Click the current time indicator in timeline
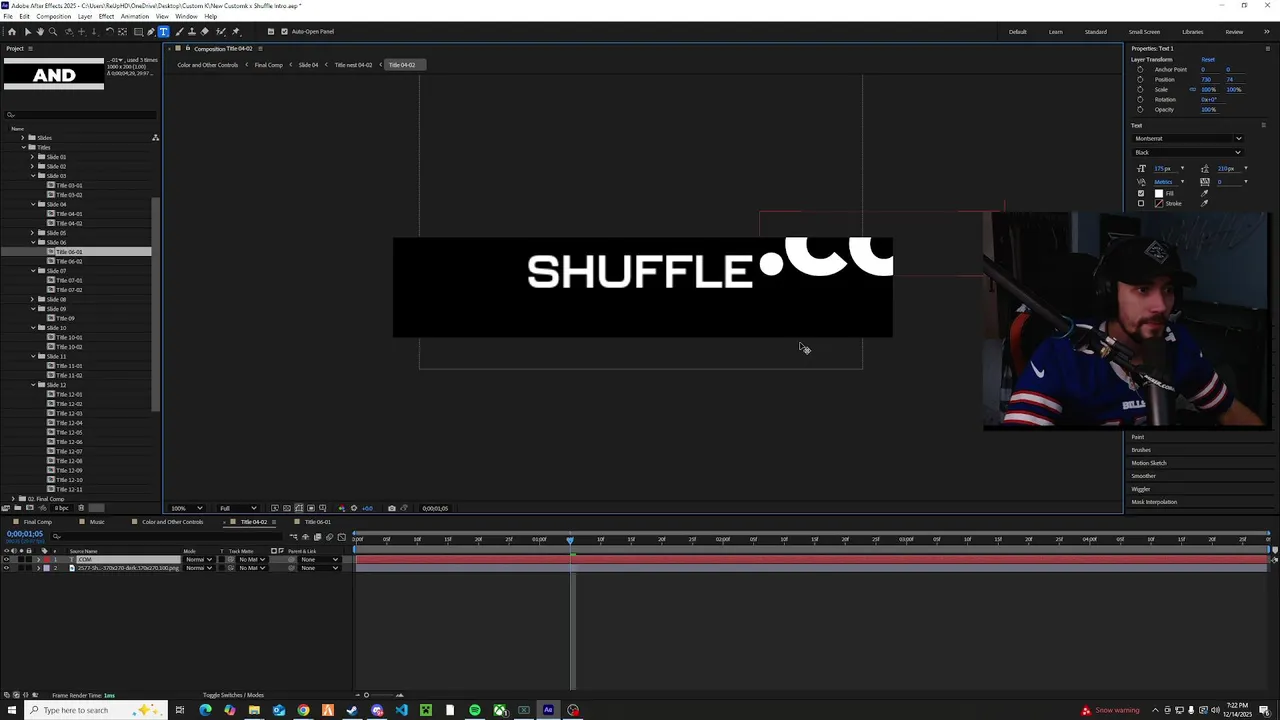Screen dimensions: 1280x720 point(570,540)
